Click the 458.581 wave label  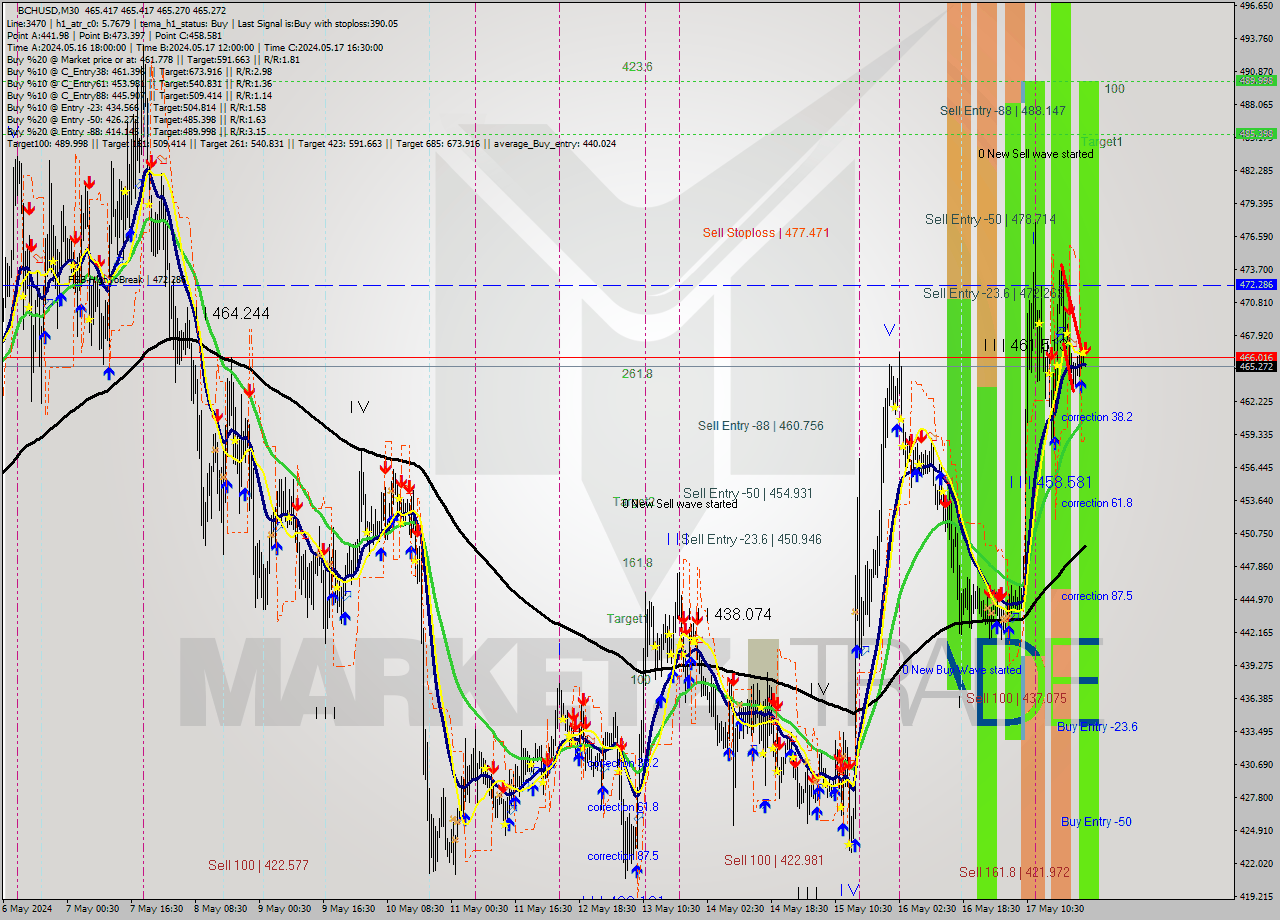1063,482
